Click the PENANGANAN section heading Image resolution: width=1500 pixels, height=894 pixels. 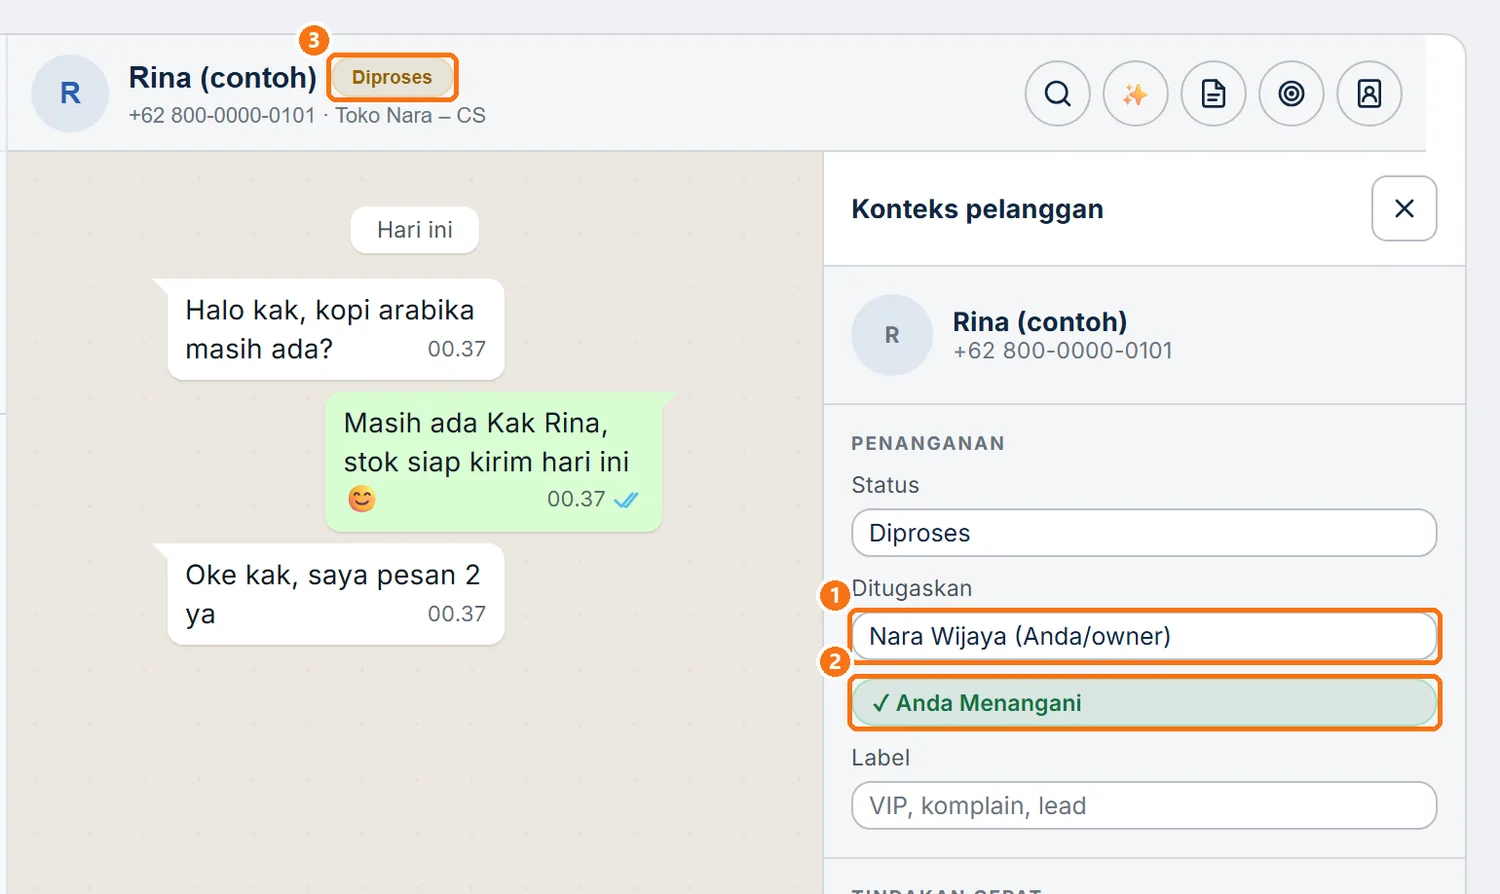pyautogui.click(x=928, y=444)
